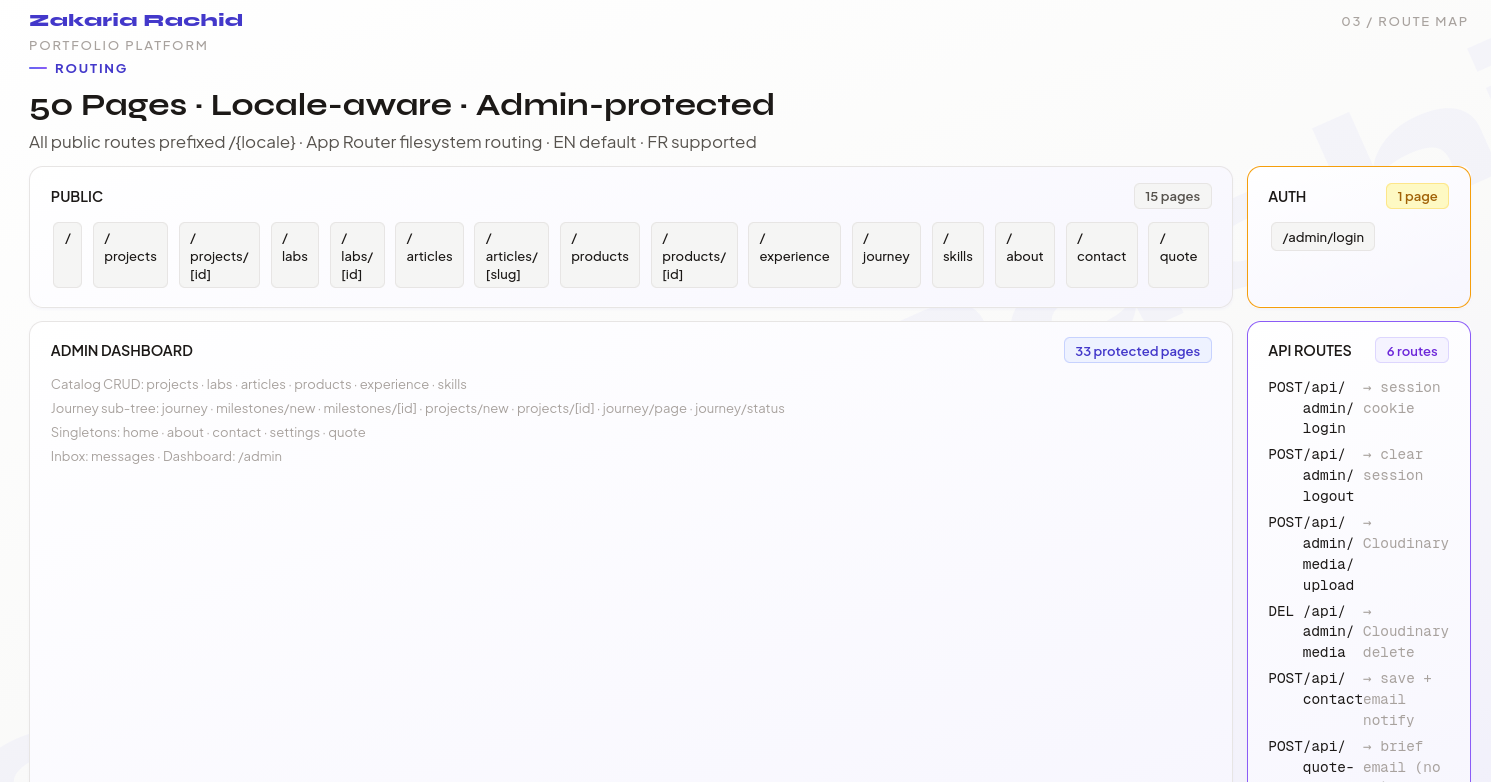Open the /about route chip
Screen dimensions: 1491x782
[x=1025, y=255]
